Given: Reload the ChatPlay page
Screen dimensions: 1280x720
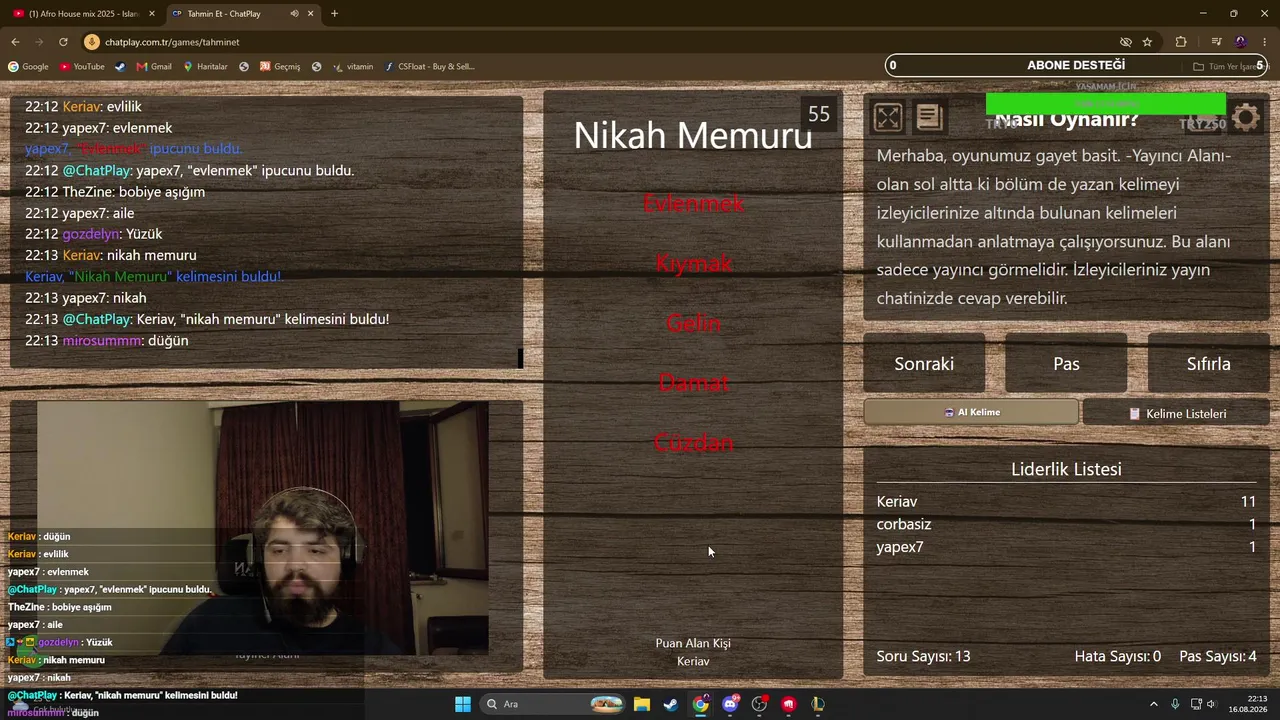Looking at the screenshot, I should click(x=63, y=42).
